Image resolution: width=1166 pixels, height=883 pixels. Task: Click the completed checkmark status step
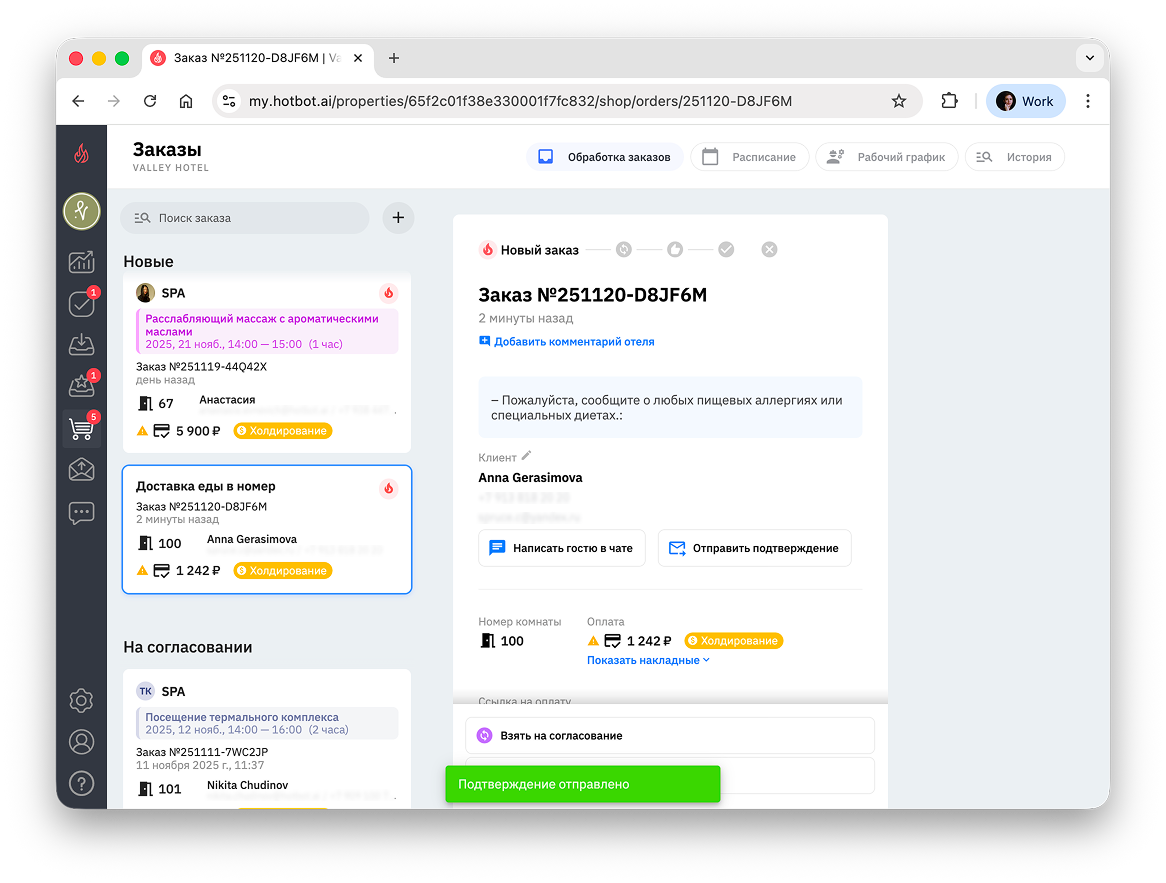(726, 250)
